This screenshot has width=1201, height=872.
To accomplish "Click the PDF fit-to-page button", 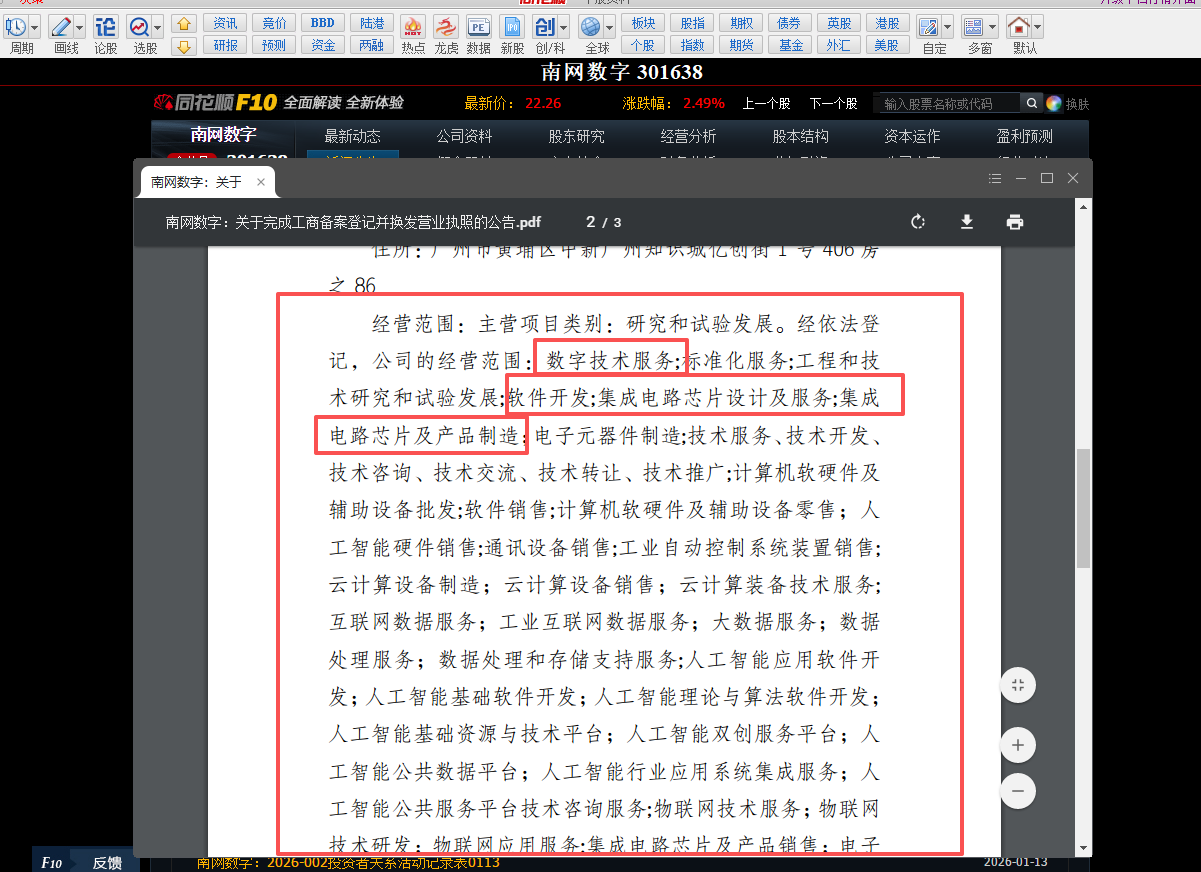I will pyautogui.click(x=1018, y=685).
